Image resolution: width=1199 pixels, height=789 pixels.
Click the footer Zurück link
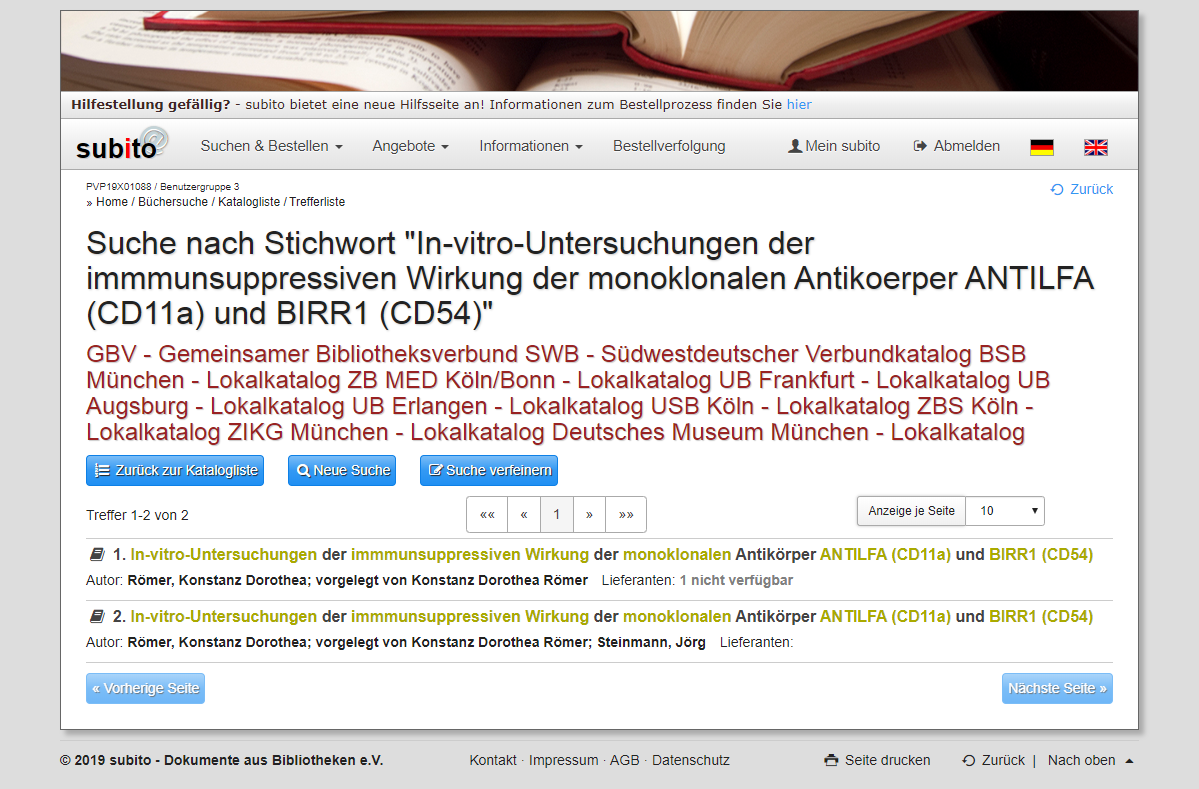click(x=993, y=760)
